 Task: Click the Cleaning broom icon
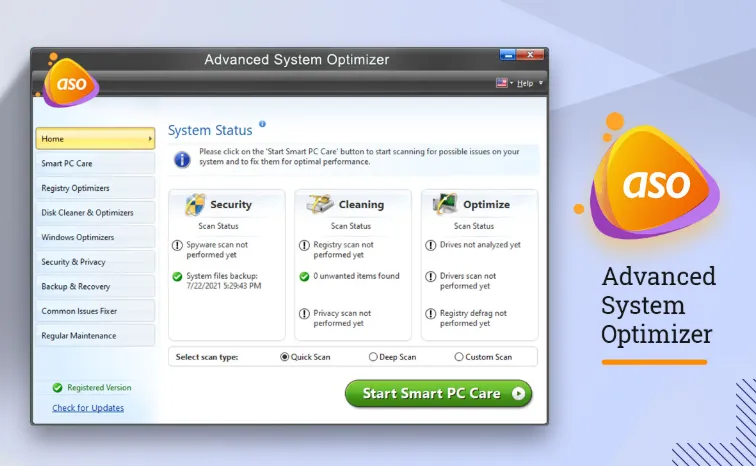320,204
